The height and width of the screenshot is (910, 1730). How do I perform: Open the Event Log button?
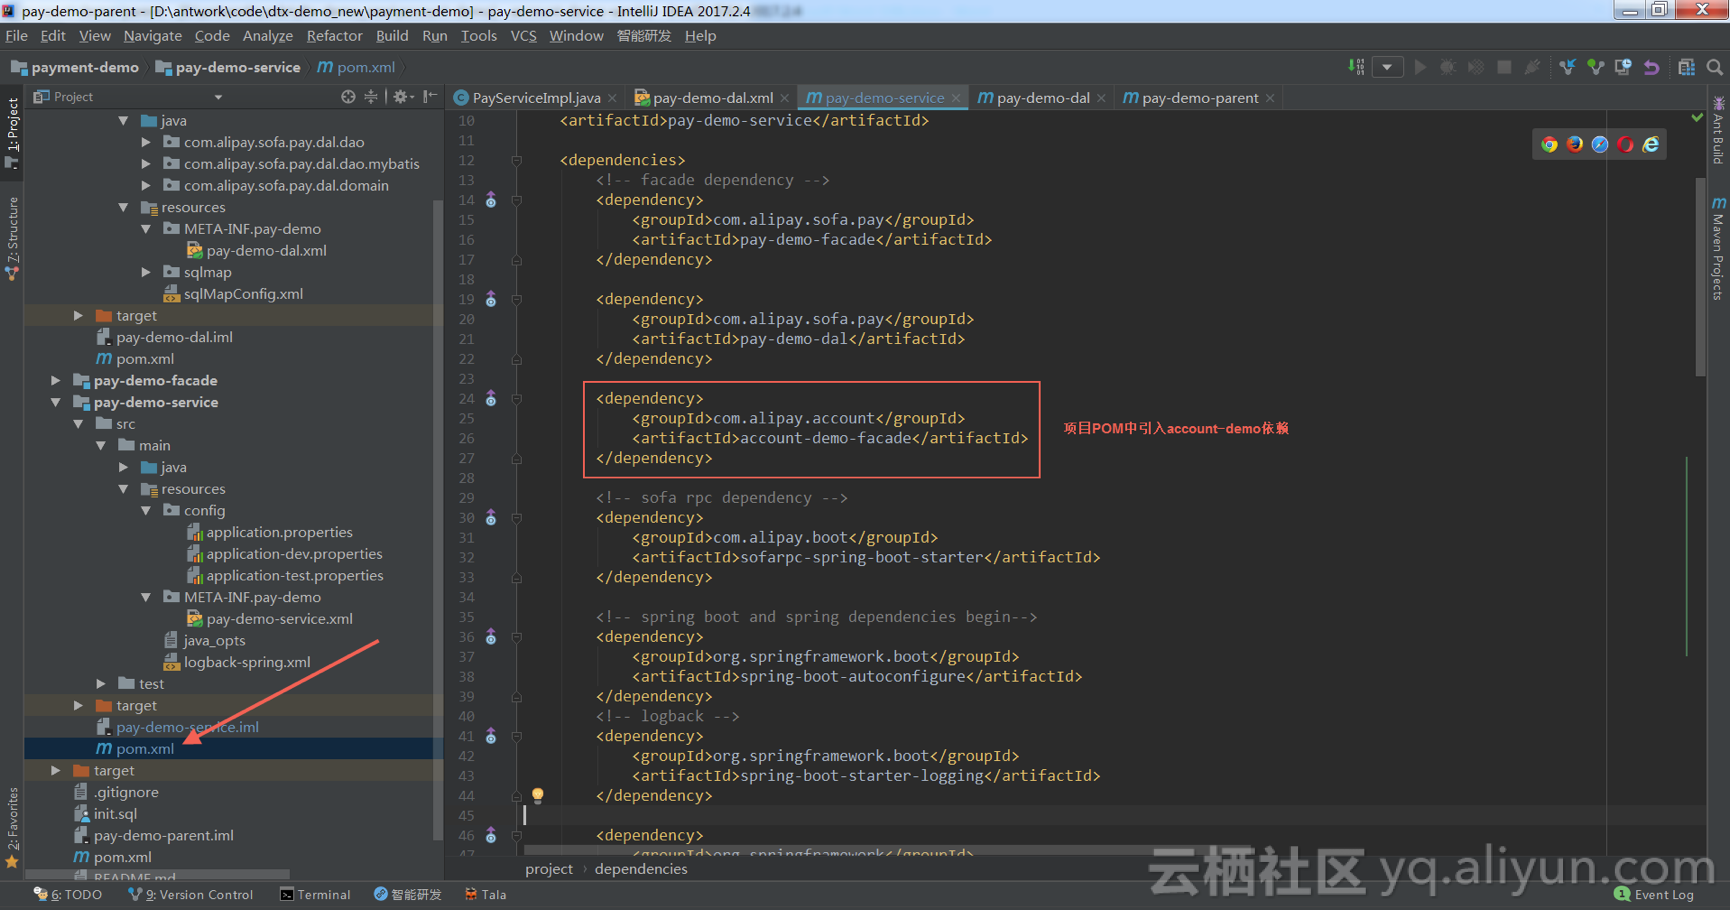1654,894
